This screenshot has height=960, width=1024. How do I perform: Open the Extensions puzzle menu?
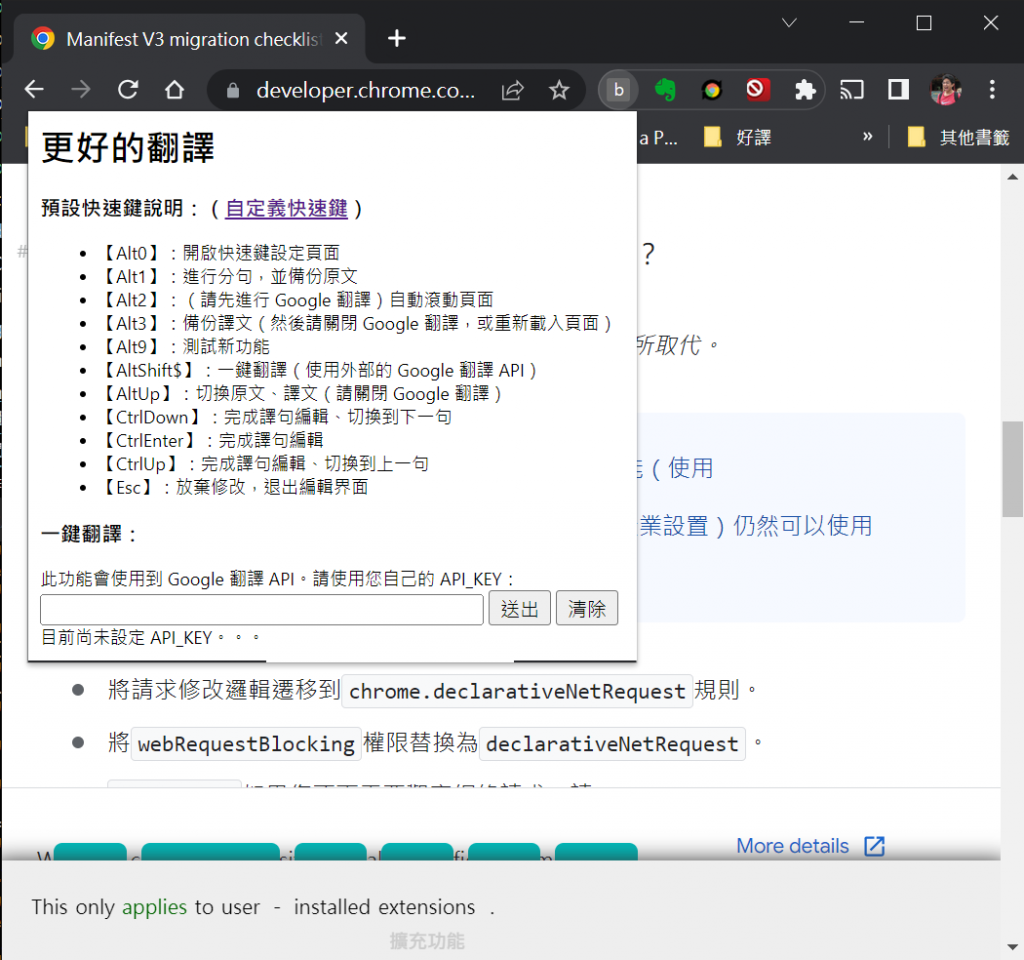click(805, 89)
